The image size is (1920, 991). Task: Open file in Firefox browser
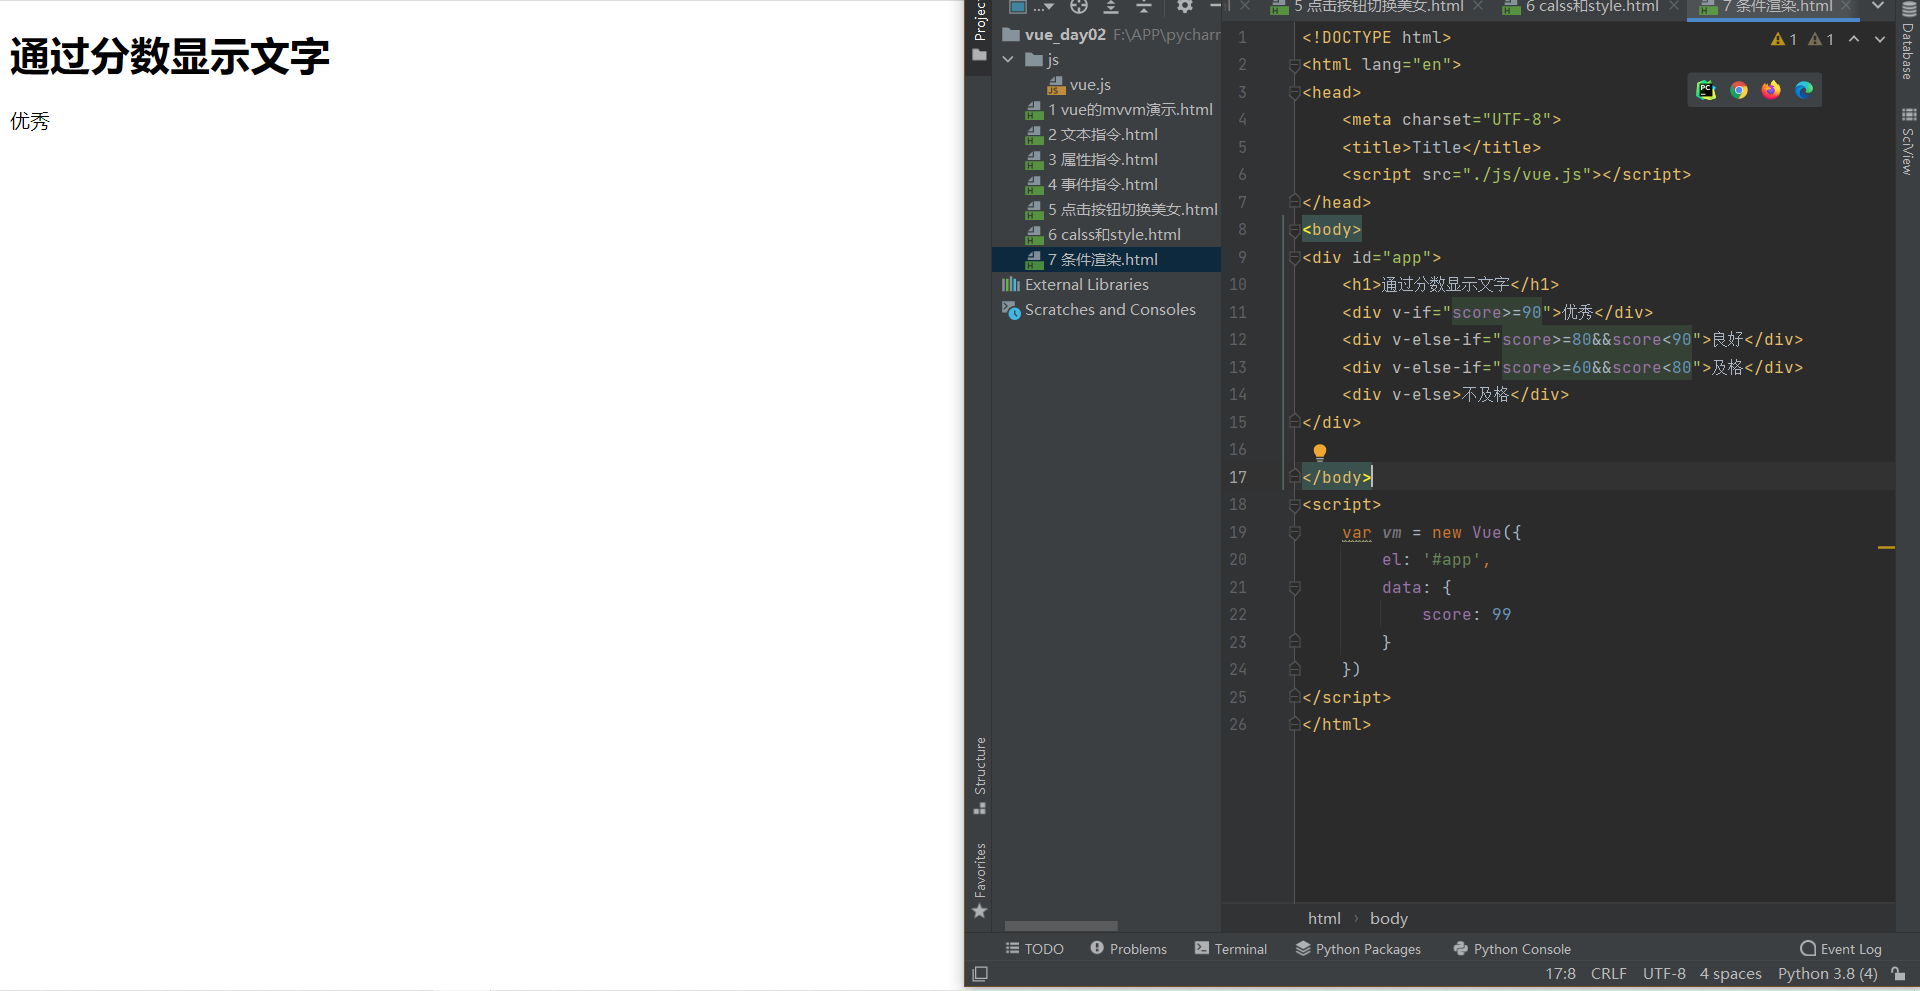pos(1771,90)
